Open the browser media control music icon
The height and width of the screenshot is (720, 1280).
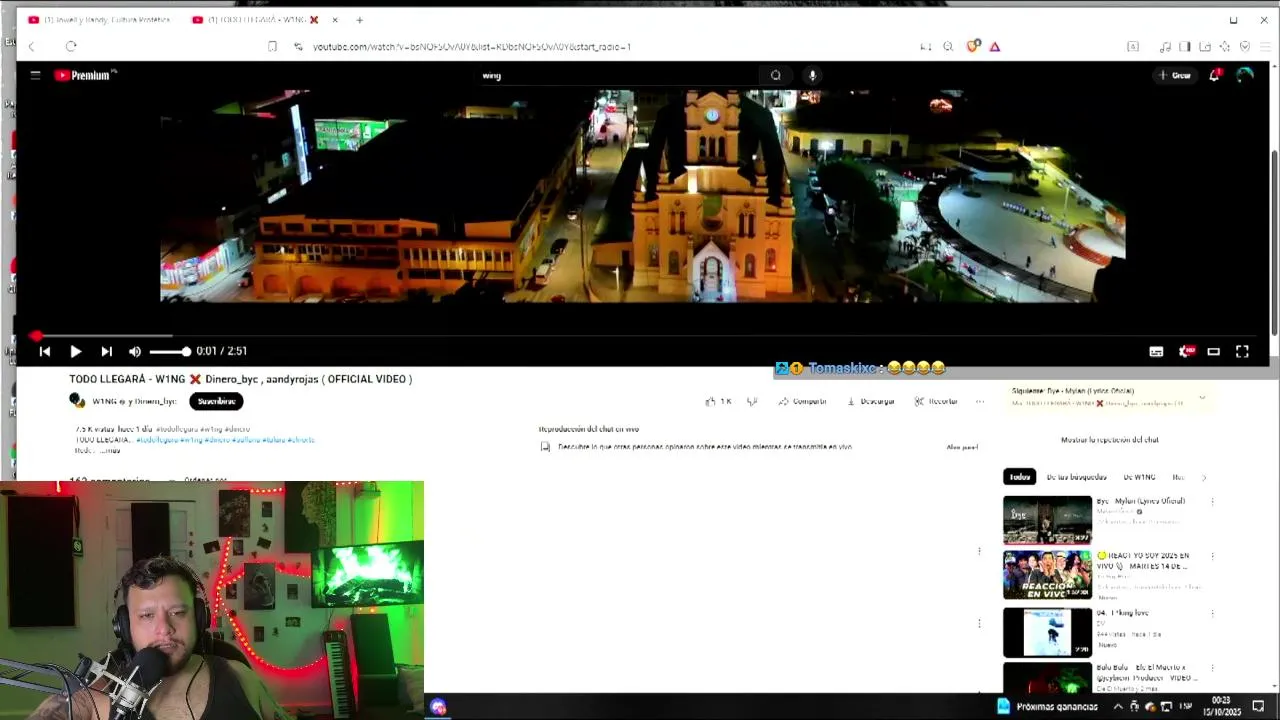(1165, 47)
